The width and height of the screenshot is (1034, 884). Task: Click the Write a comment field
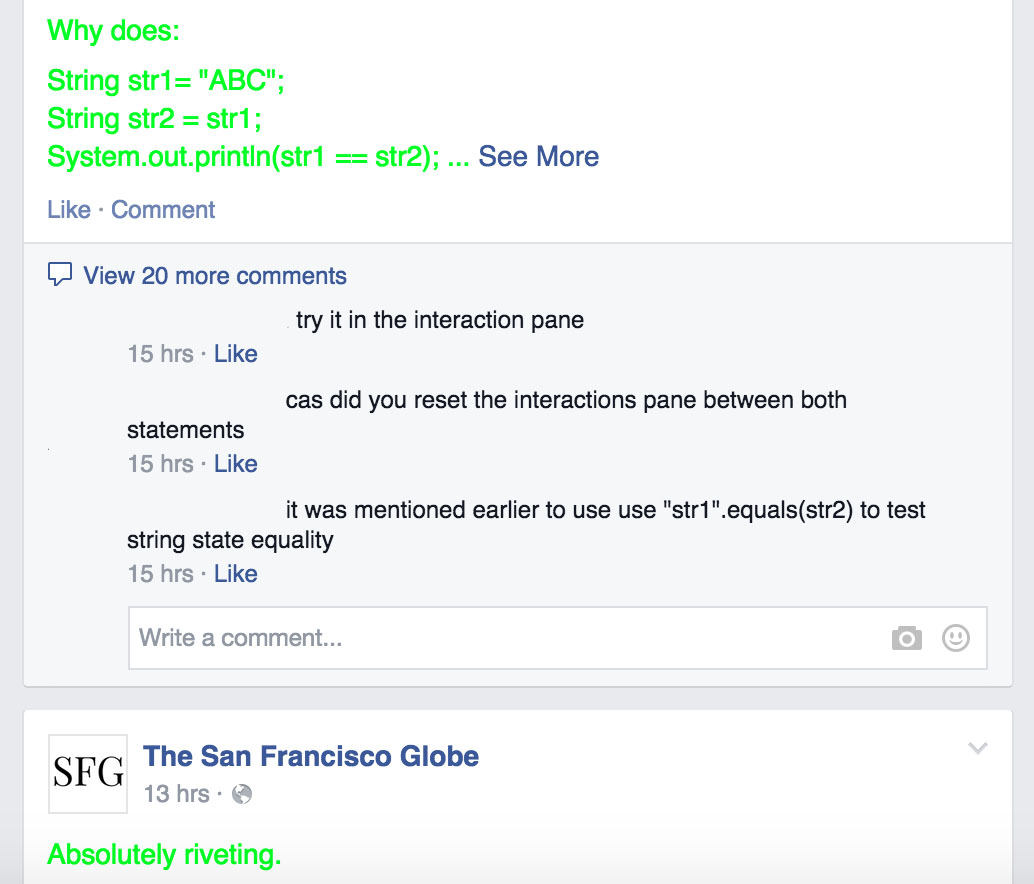point(500,638)
